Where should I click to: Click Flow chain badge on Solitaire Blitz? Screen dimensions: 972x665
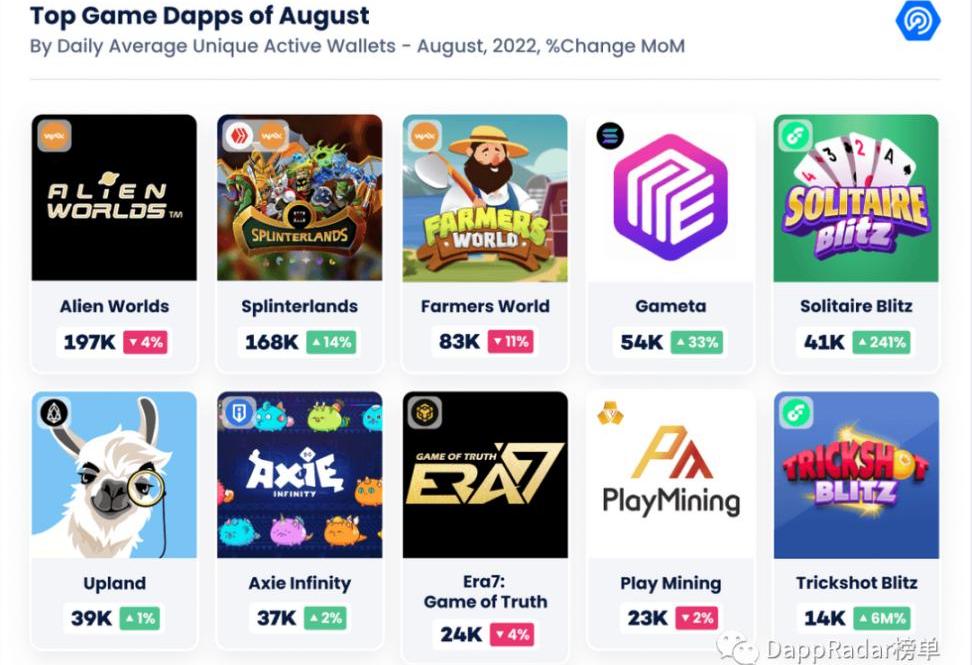pos(795,135)
